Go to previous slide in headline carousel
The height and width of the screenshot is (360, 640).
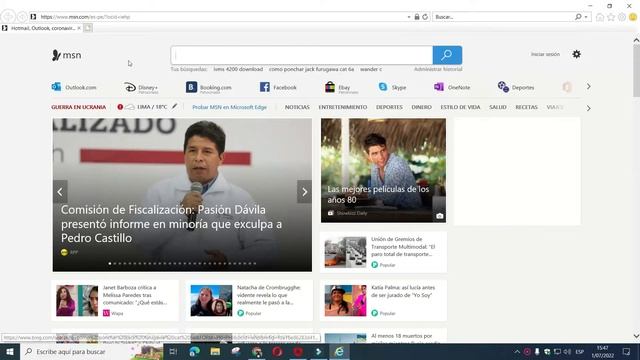pyautogui.click(x=60, y=192)
